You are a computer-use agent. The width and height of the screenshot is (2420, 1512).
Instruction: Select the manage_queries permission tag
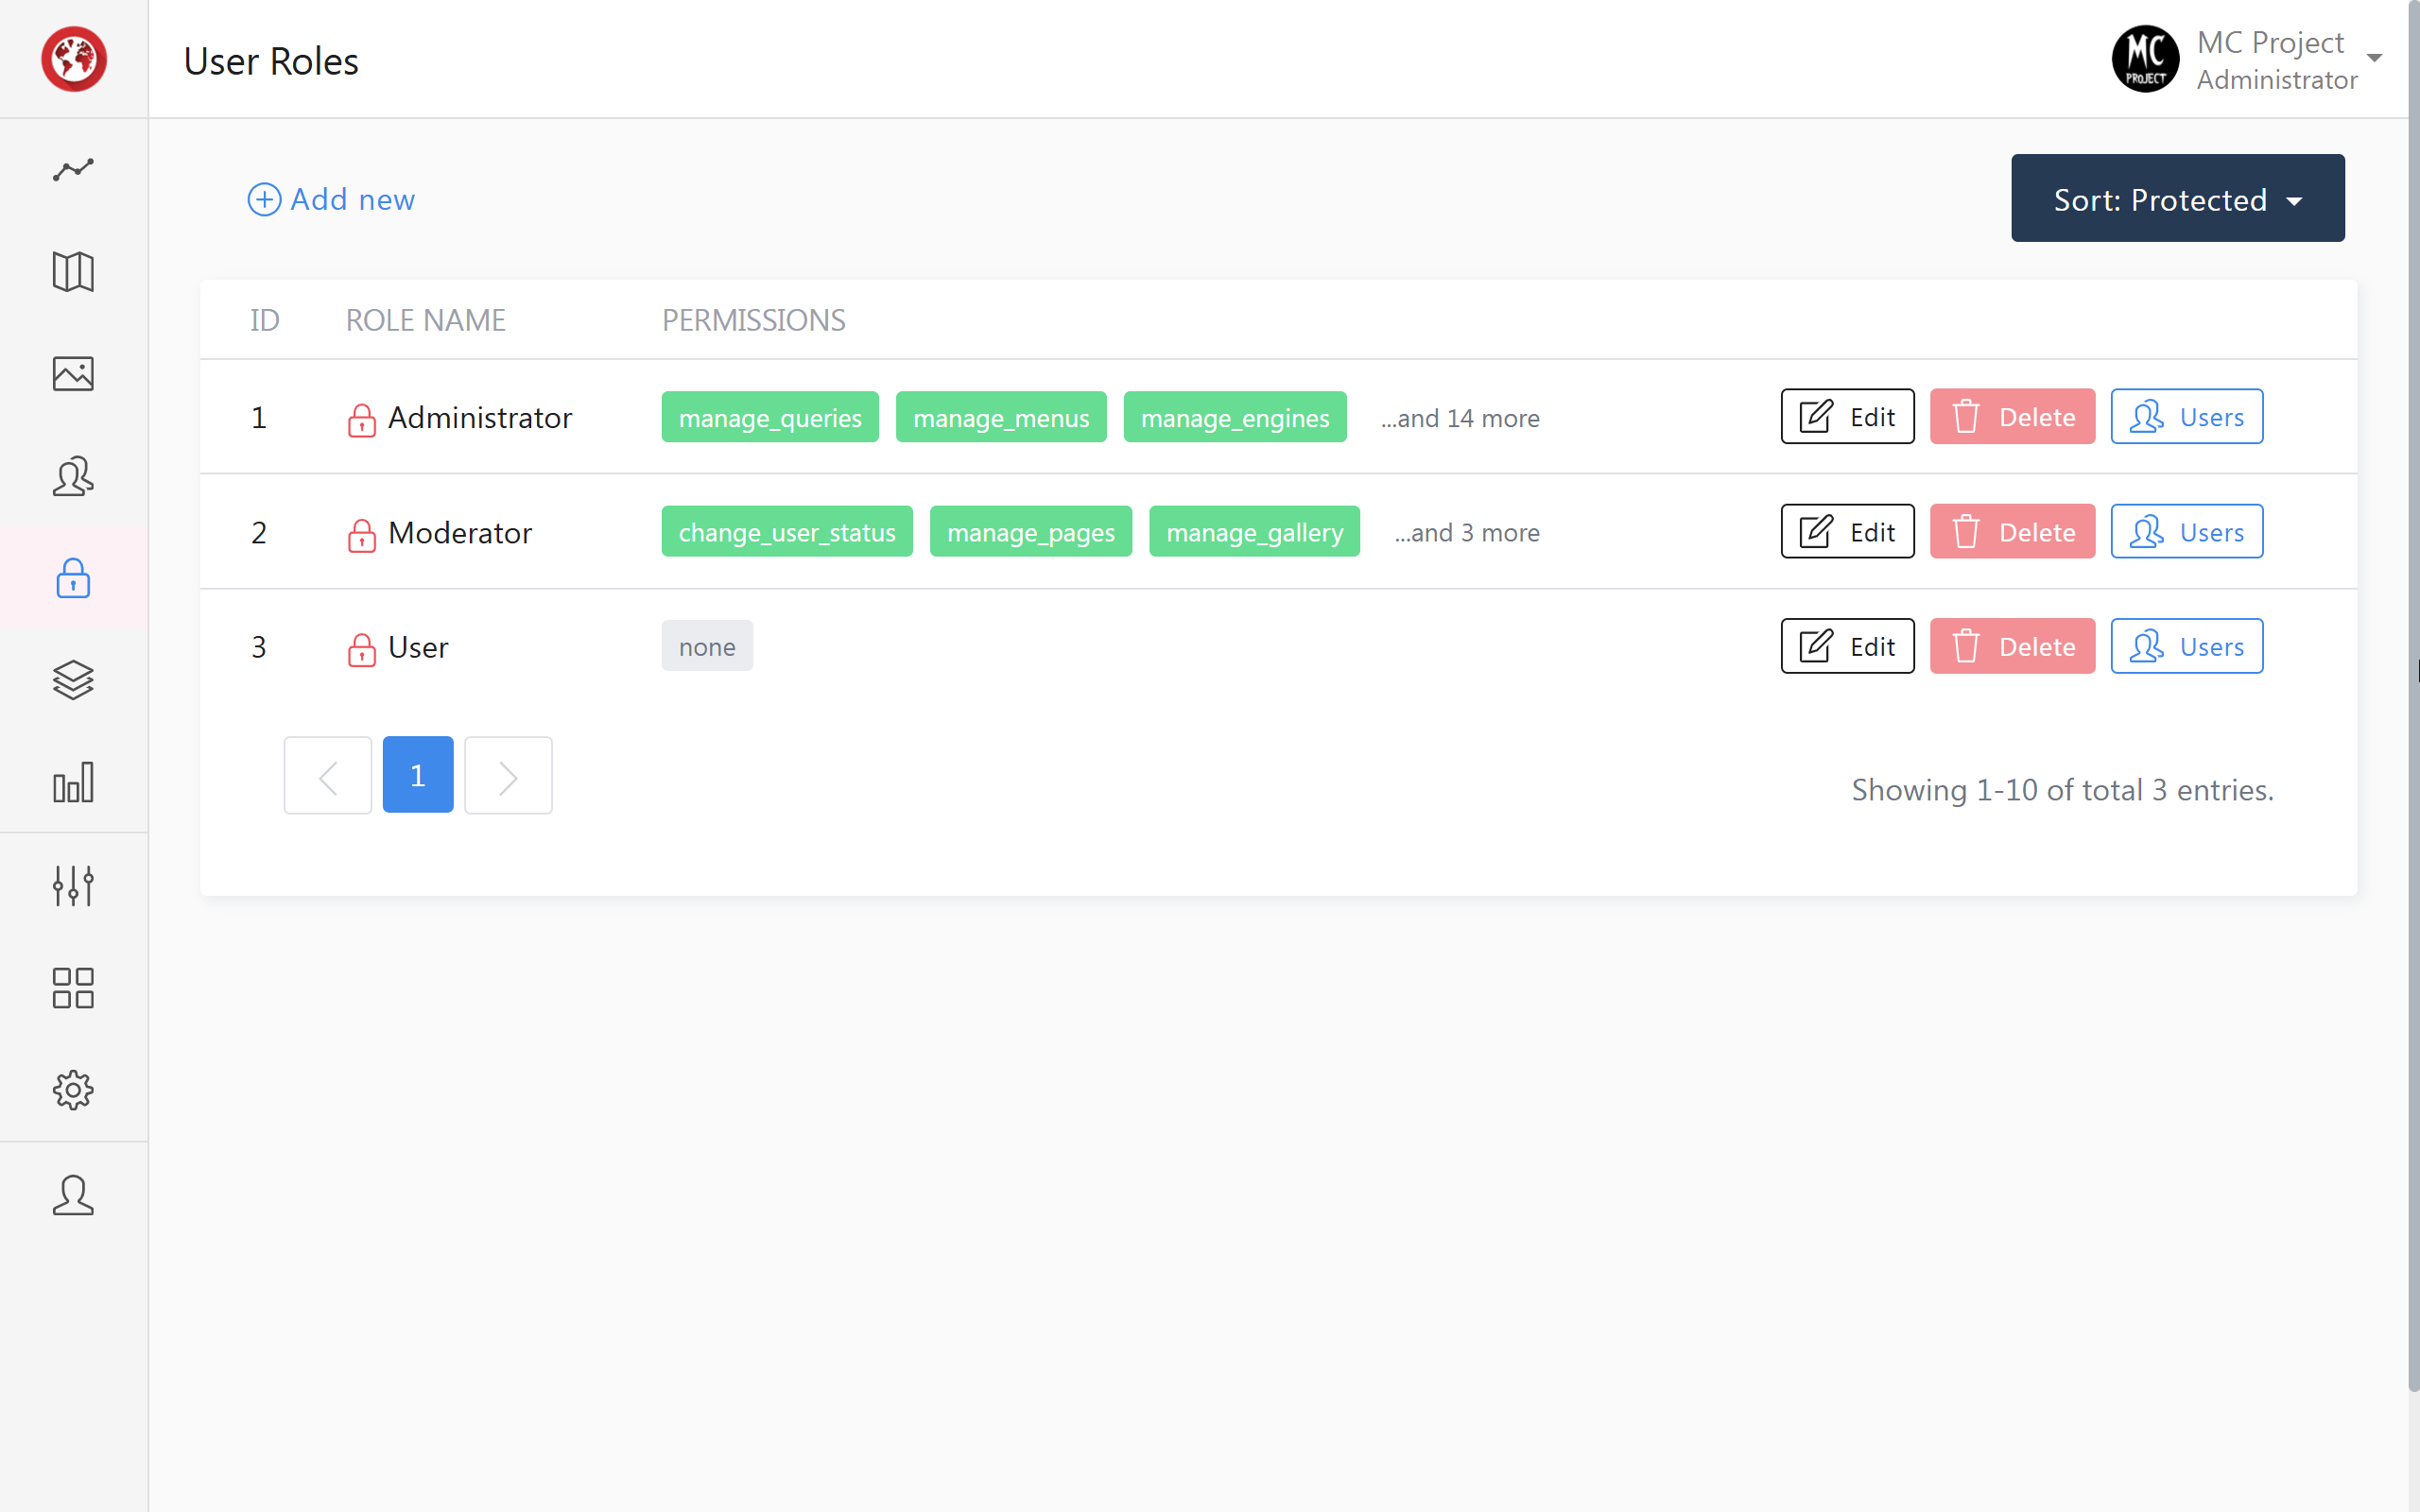pyautogui.click(x=769, y=417)
